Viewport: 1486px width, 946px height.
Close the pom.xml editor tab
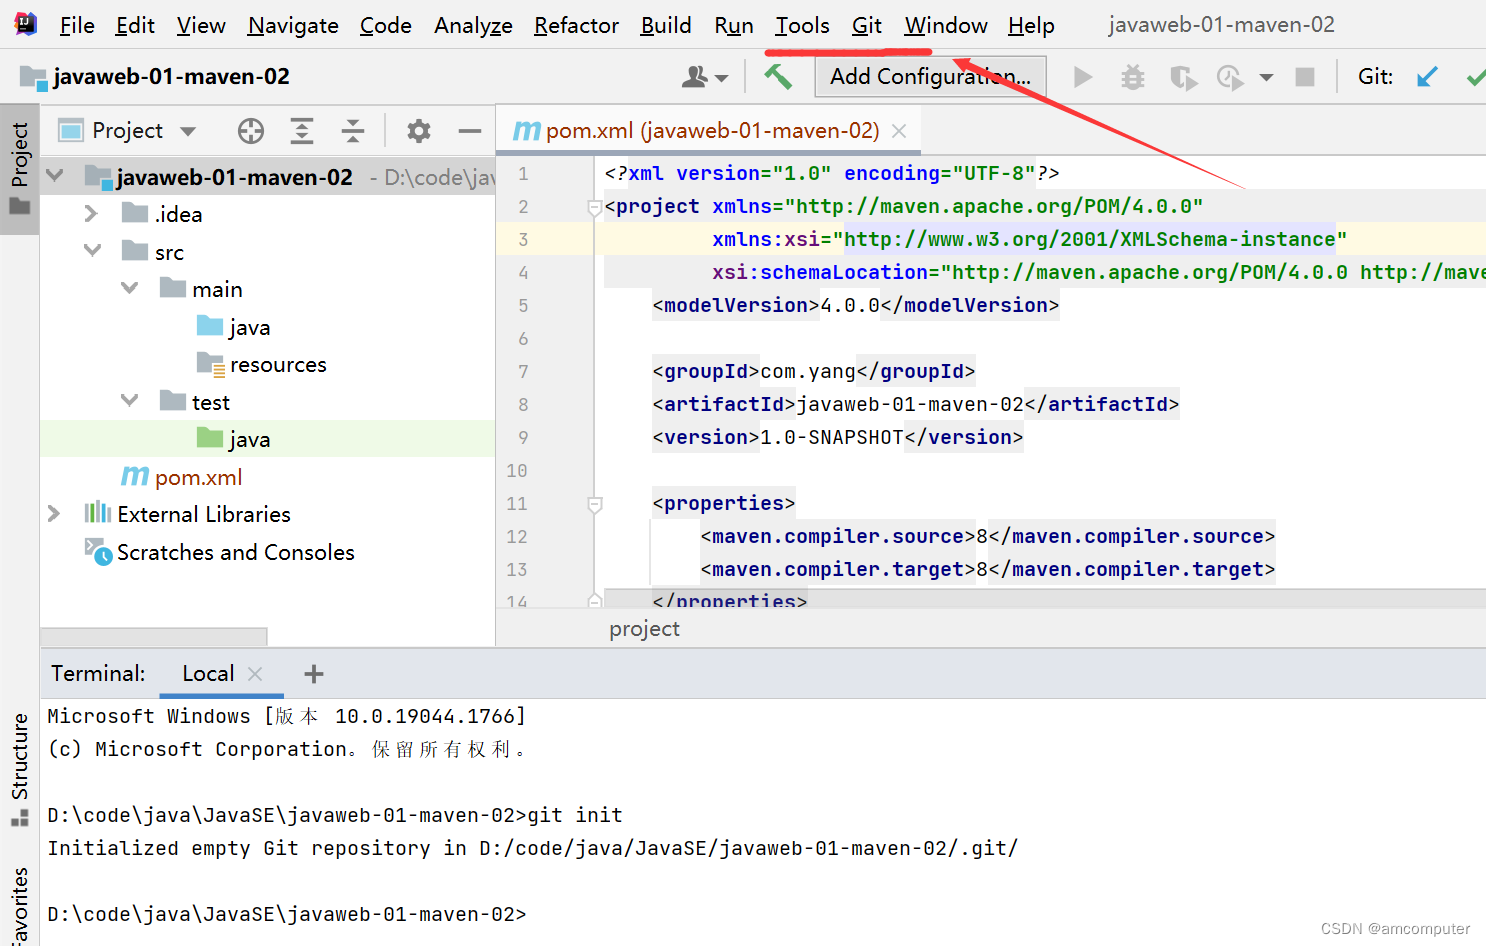(899, 131)
